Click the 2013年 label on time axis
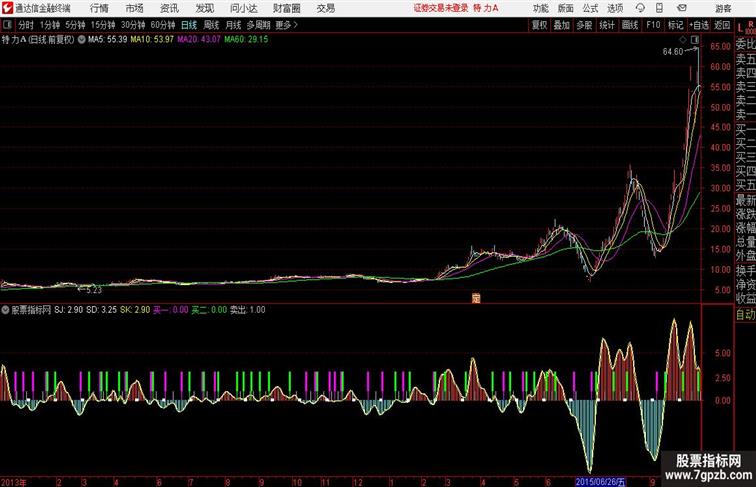Viewport: 756px width, 487px height. tap(14, 482)
